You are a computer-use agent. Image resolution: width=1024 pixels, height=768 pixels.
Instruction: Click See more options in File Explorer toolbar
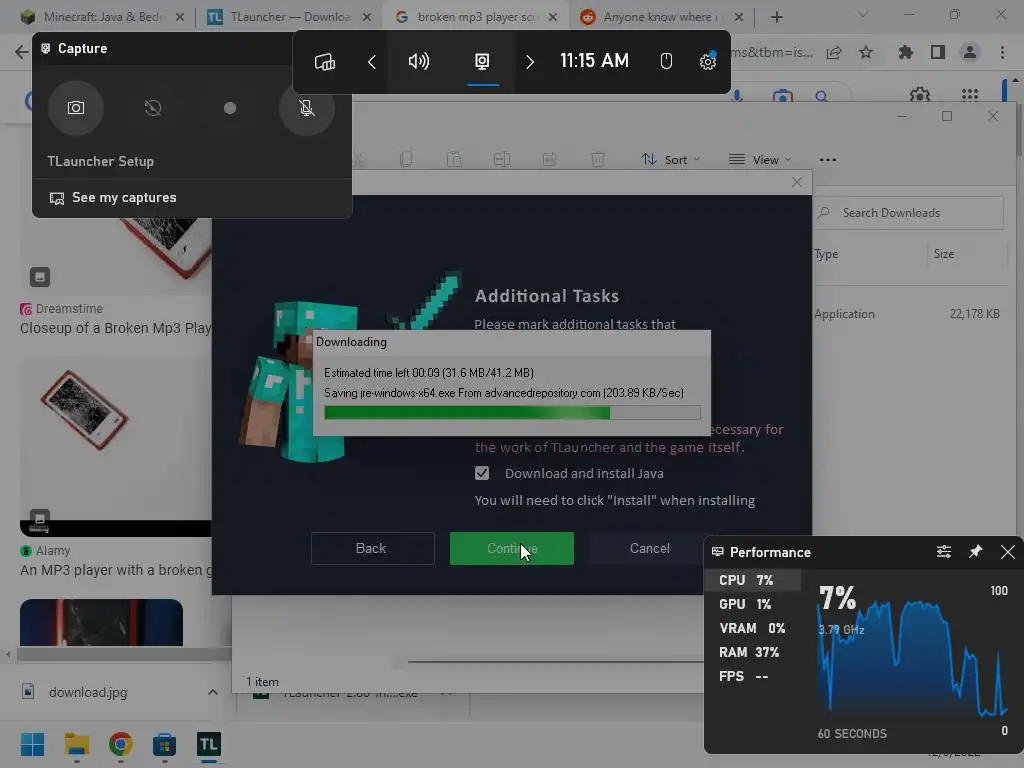point(827,159)
